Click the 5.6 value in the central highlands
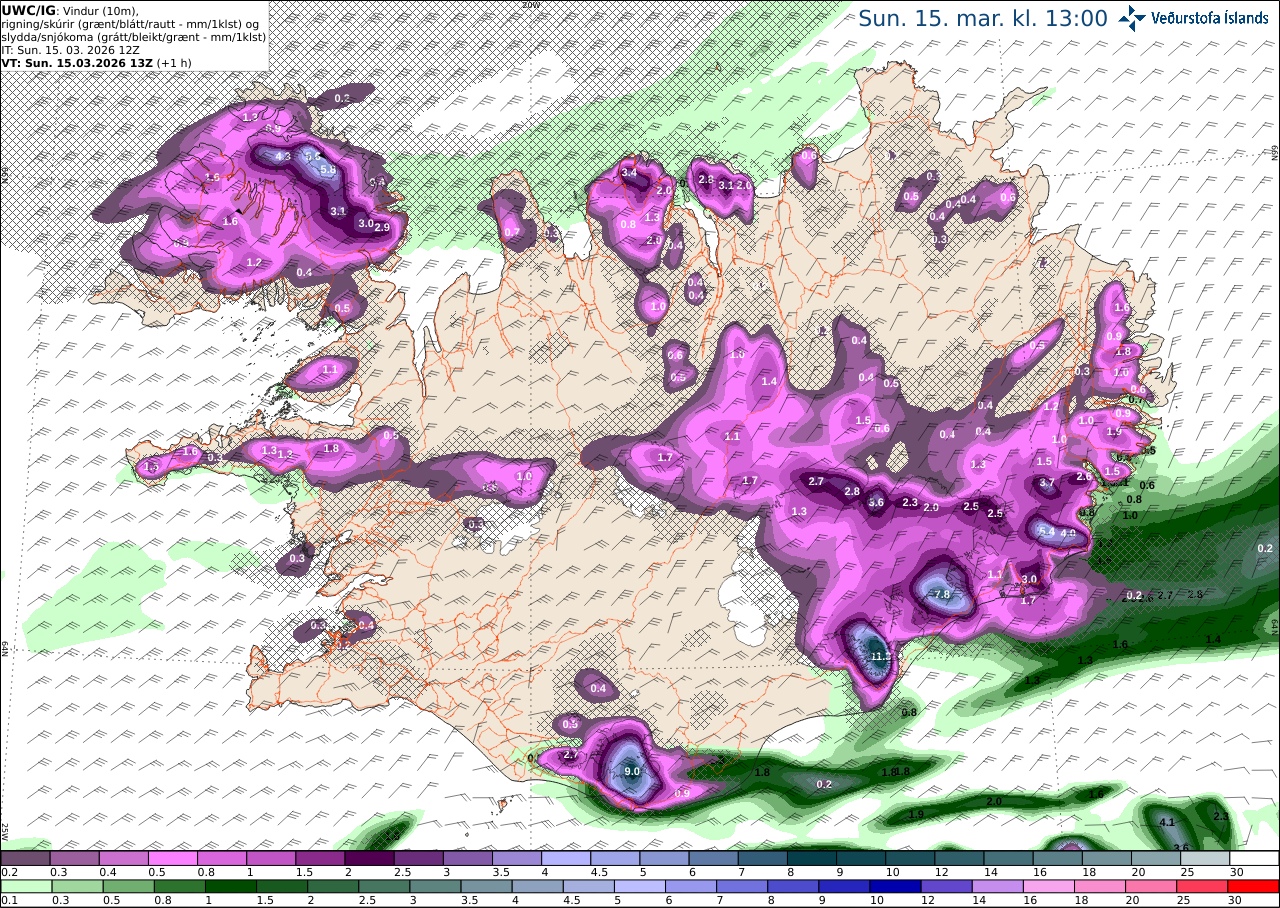The image size is (1280, 908). tap(877, 502)
